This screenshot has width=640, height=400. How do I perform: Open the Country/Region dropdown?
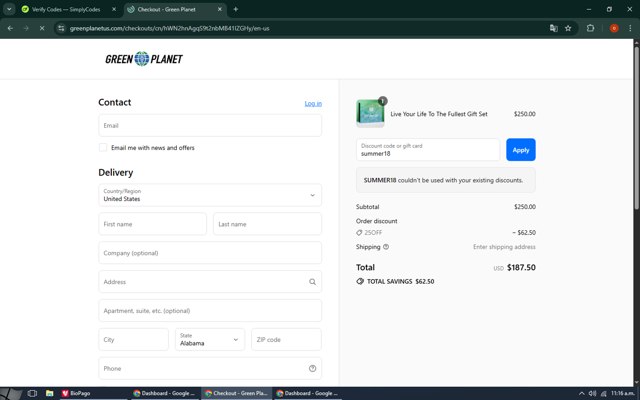(x=210, y=195)
